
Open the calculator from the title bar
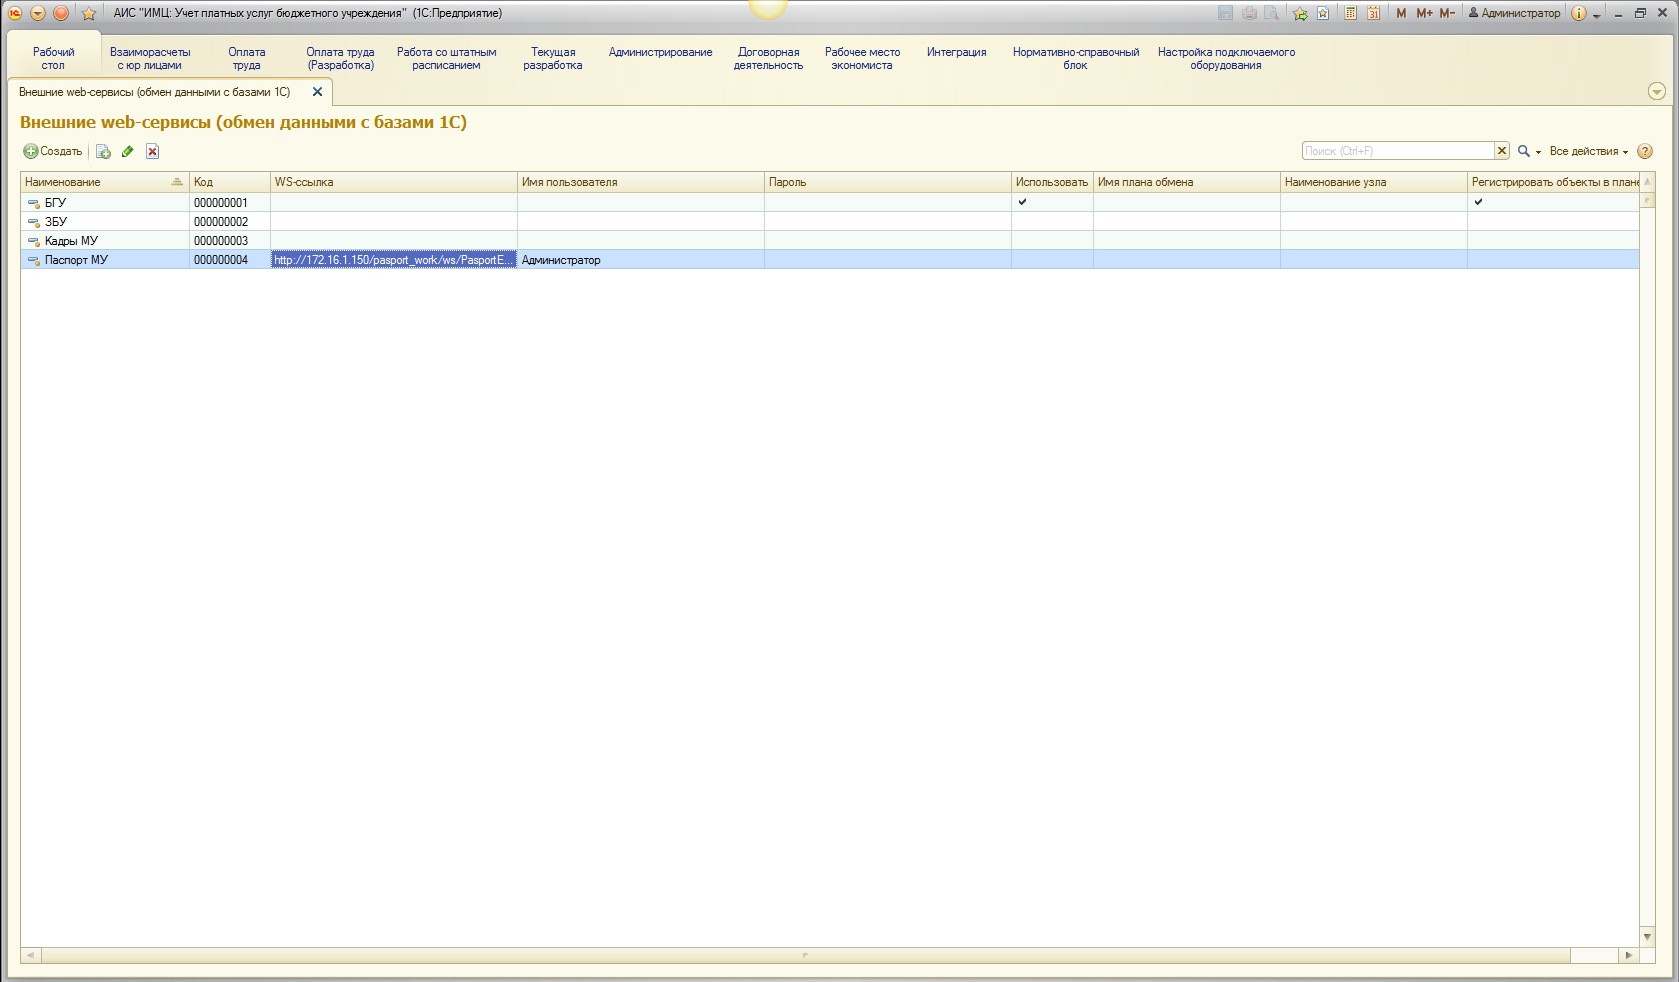(1350, 13)
